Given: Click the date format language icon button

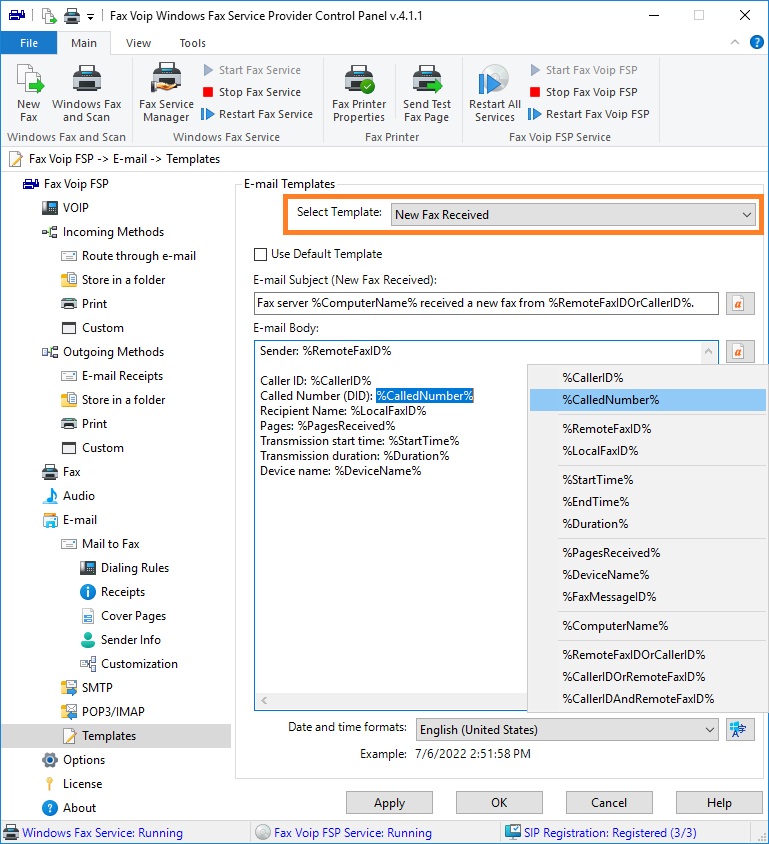Looking at the screenshot, I should tap(740, 729).
